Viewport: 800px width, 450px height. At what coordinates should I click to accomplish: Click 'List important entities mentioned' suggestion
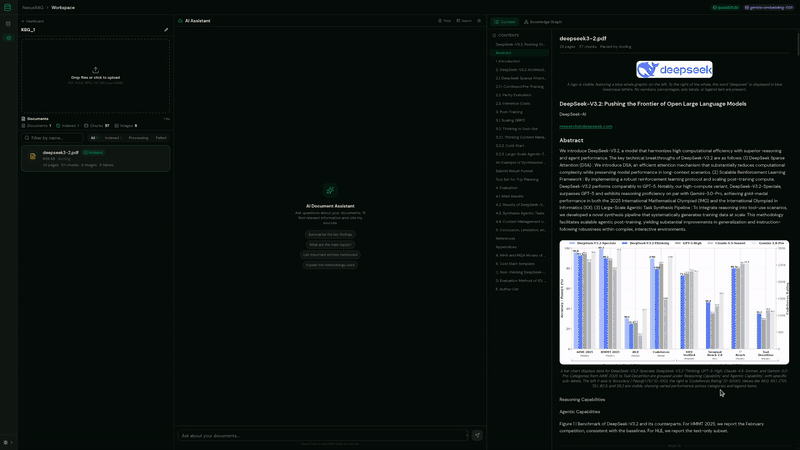330,255
